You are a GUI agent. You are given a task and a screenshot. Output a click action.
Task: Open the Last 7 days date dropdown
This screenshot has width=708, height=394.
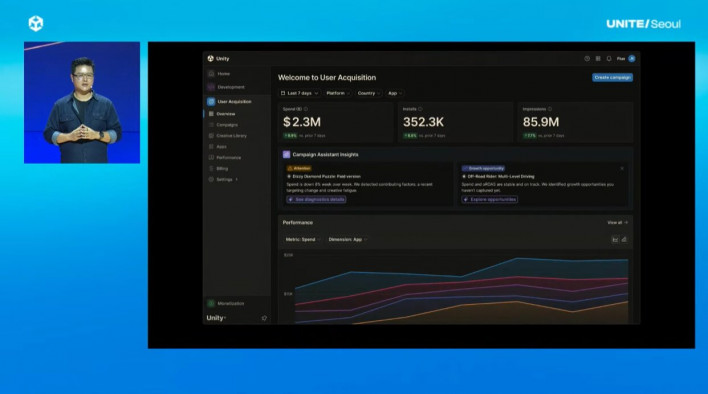click(299, 93)
